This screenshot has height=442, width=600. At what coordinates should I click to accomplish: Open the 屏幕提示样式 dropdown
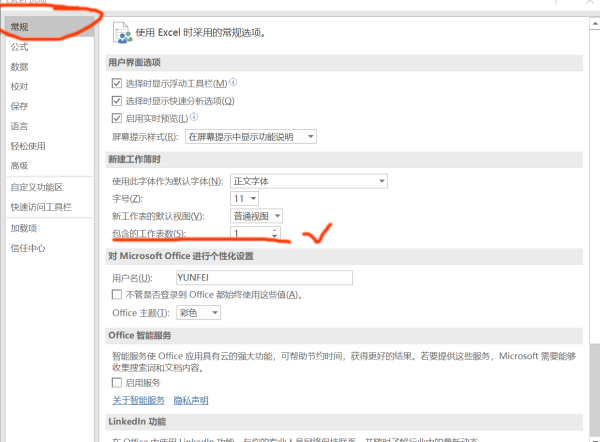pos(251,137)
